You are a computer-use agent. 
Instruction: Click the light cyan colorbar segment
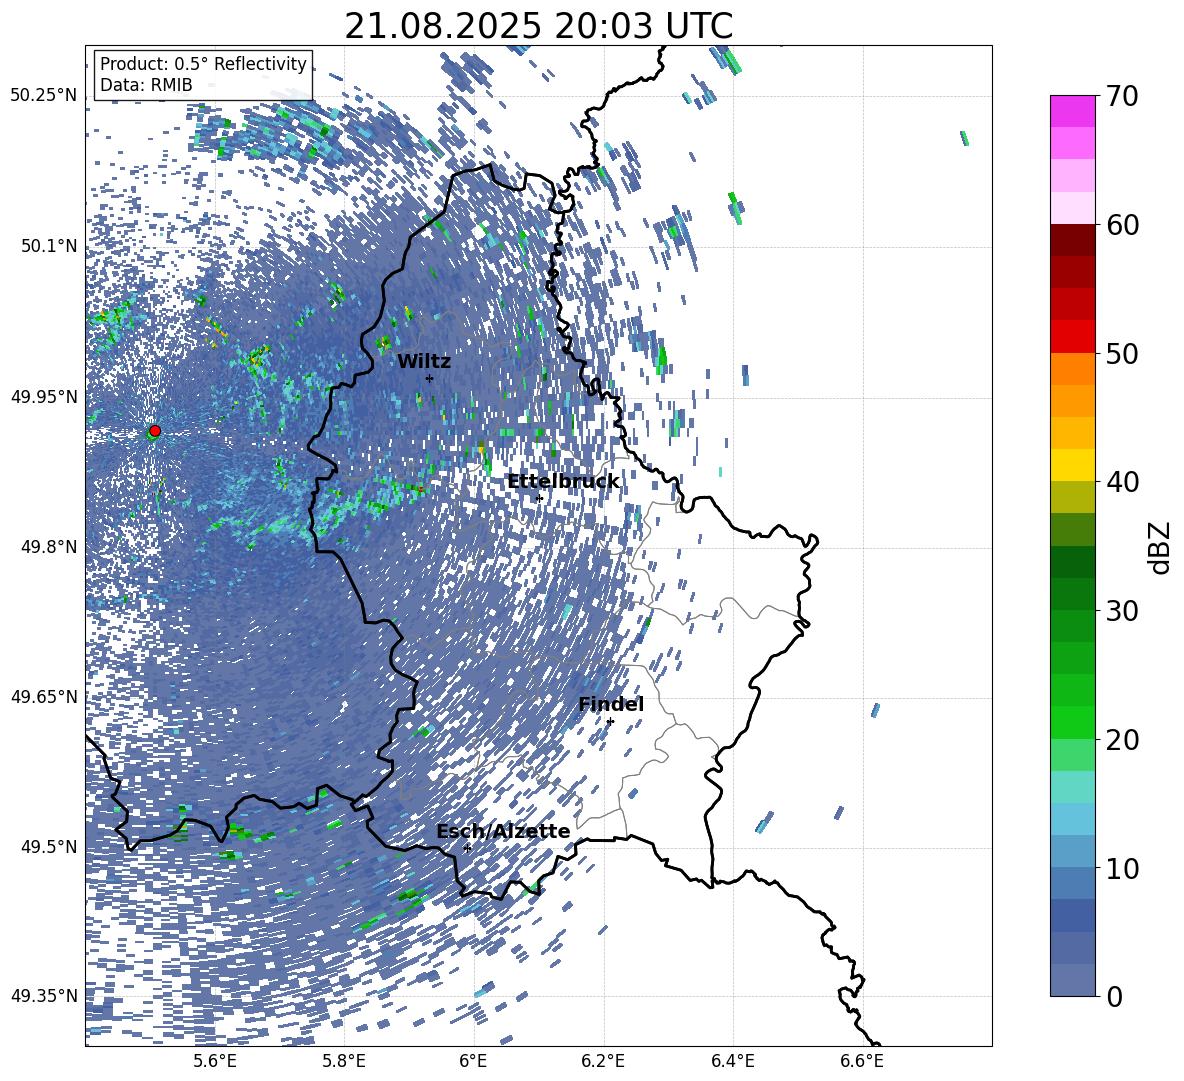click(1072, 787)
